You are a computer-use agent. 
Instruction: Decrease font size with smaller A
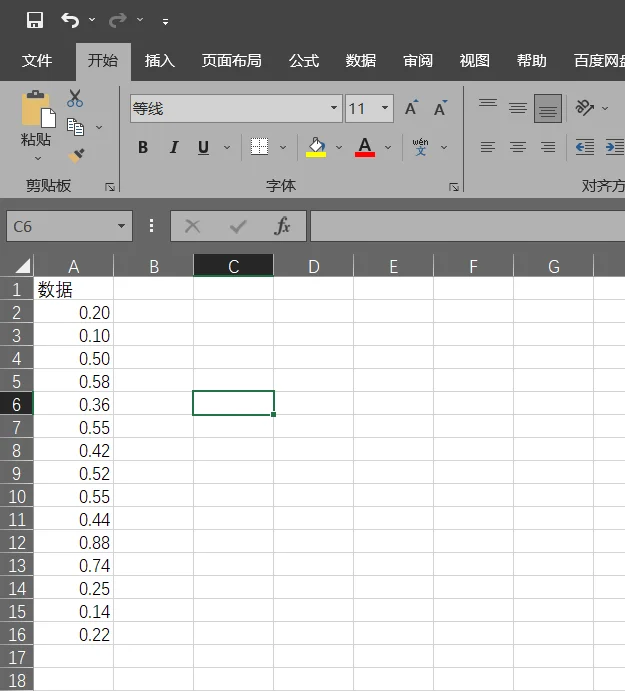440,108
